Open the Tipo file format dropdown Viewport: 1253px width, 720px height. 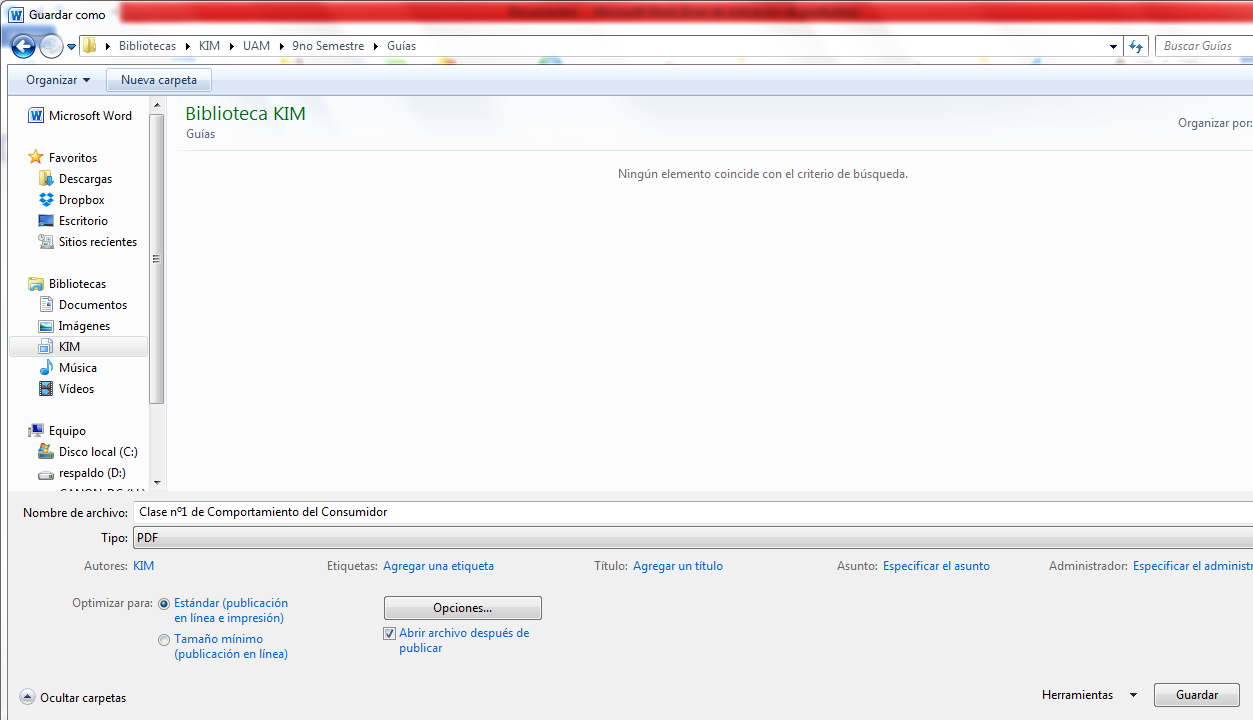(x=690, y=538)
